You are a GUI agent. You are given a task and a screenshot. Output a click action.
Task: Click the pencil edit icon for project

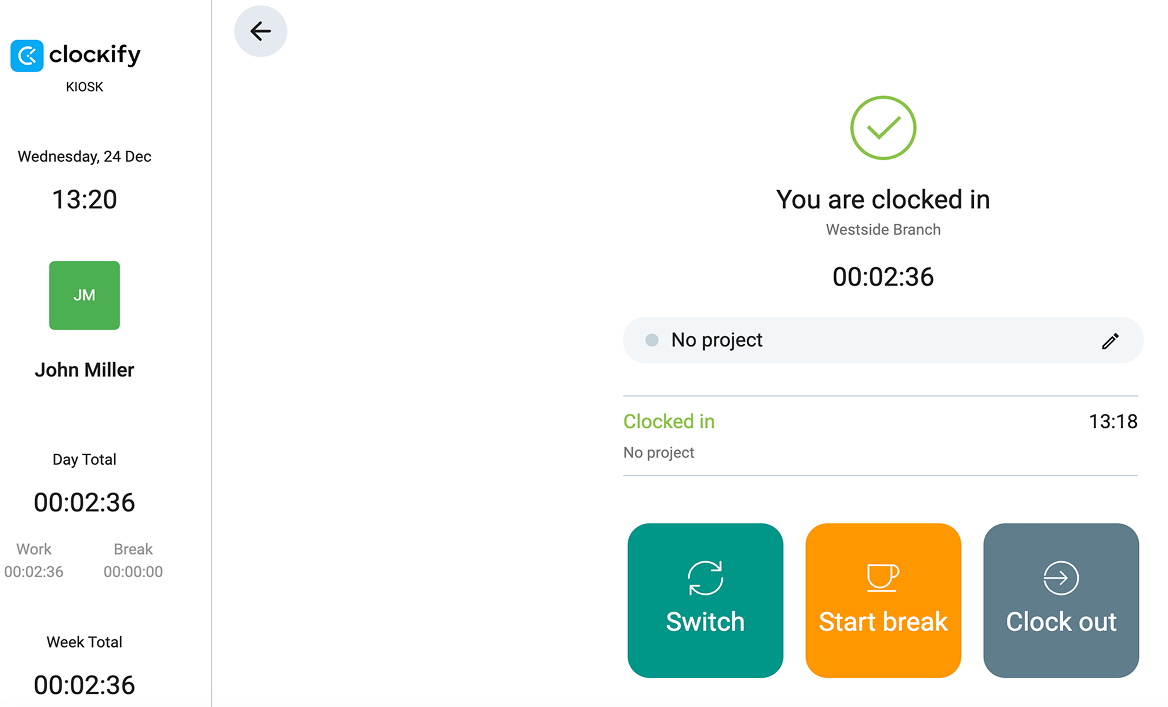(x=1110, y=340)
